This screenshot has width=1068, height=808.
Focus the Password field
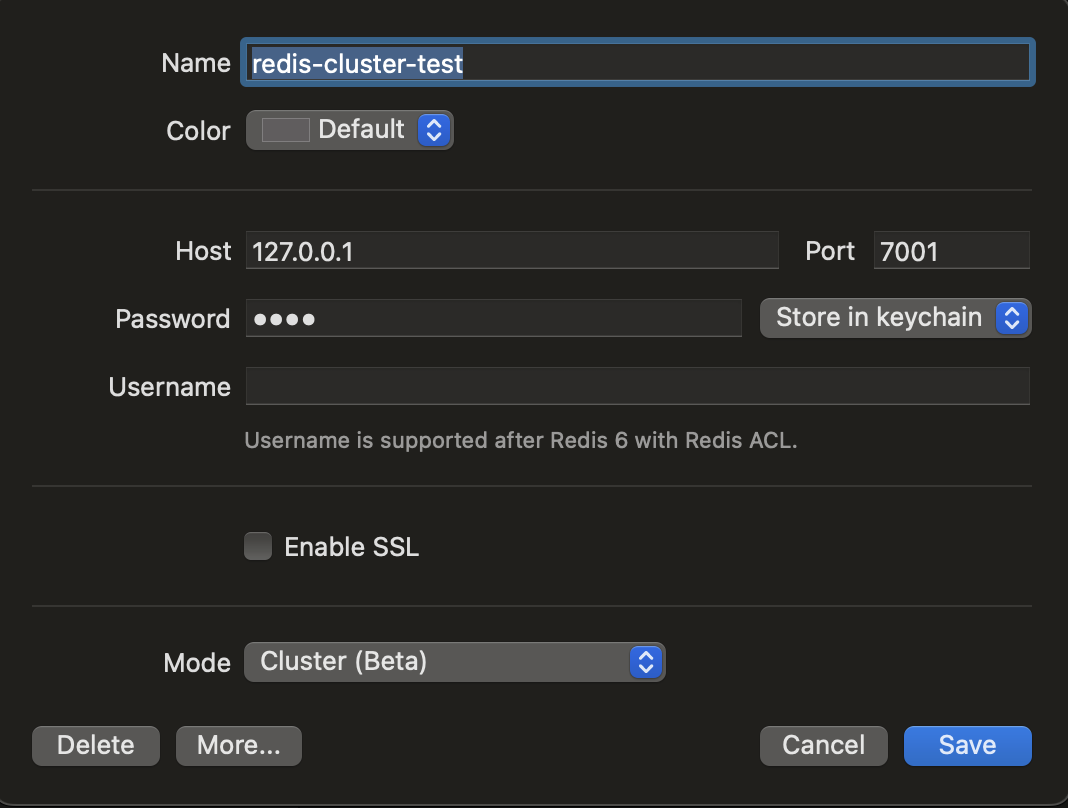point(493,318)
